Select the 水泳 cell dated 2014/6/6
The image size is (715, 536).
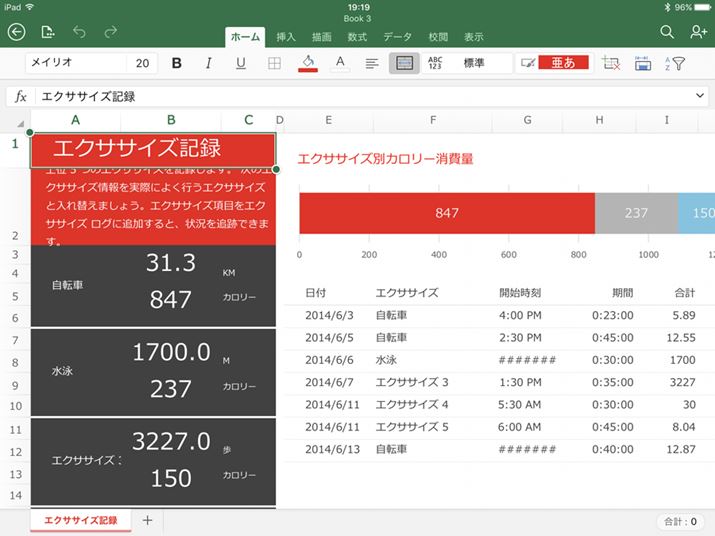pos(386,360)
